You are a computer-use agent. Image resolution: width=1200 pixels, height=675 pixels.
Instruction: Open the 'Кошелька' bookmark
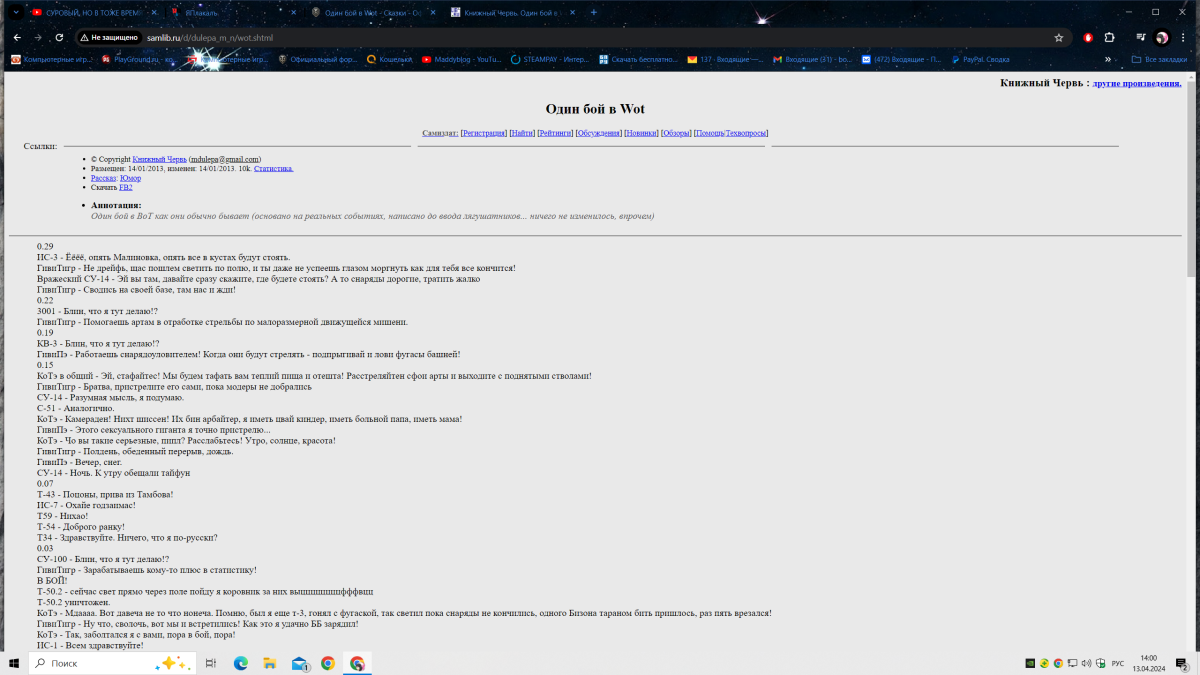pyautogui.click(x=390, y=59)
